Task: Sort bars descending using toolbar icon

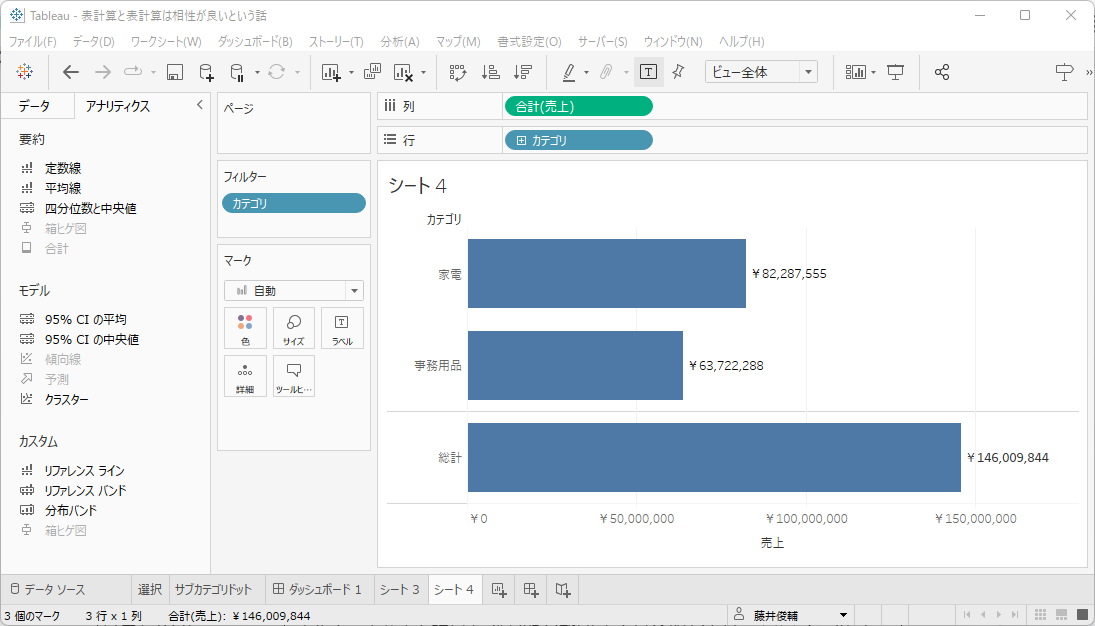Action: (x=522, y=72)
